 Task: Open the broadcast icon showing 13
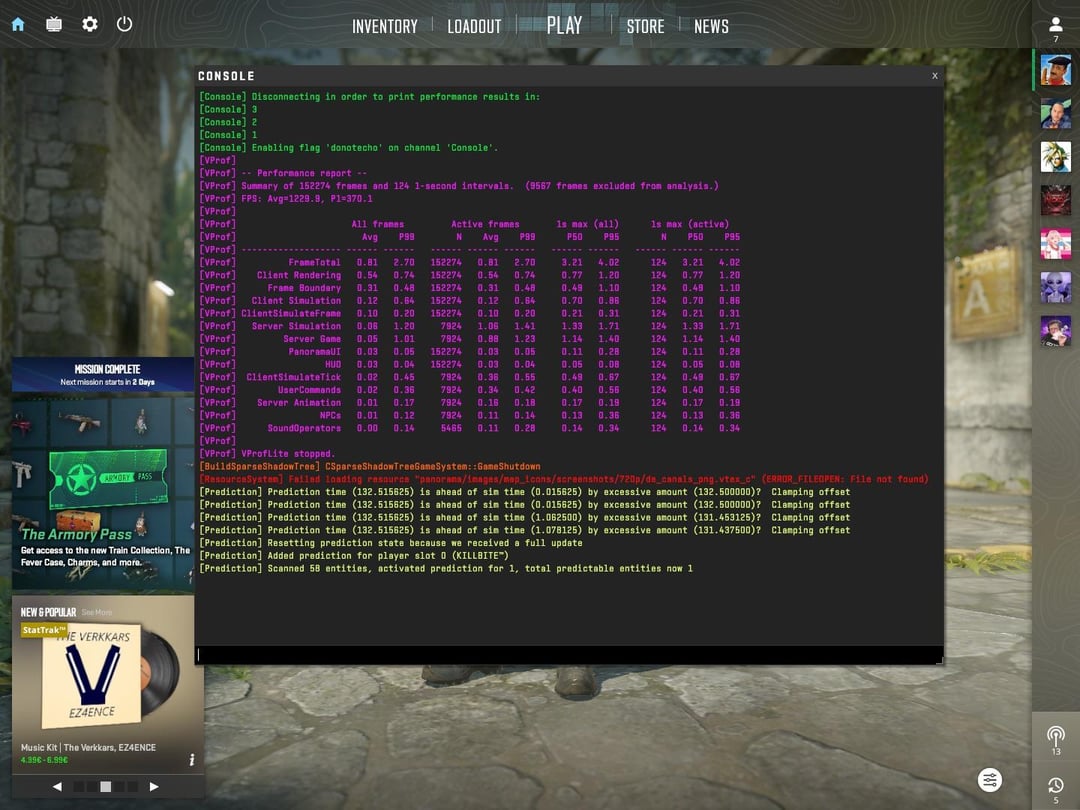point(1055,736)
